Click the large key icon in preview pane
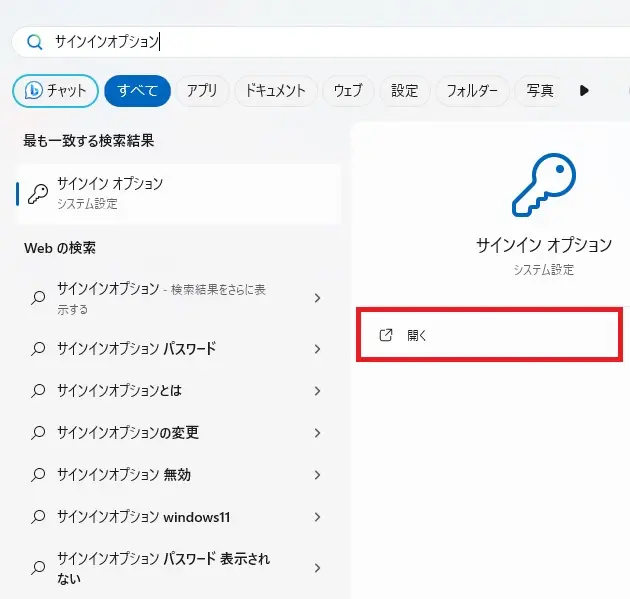 point(543,185)
